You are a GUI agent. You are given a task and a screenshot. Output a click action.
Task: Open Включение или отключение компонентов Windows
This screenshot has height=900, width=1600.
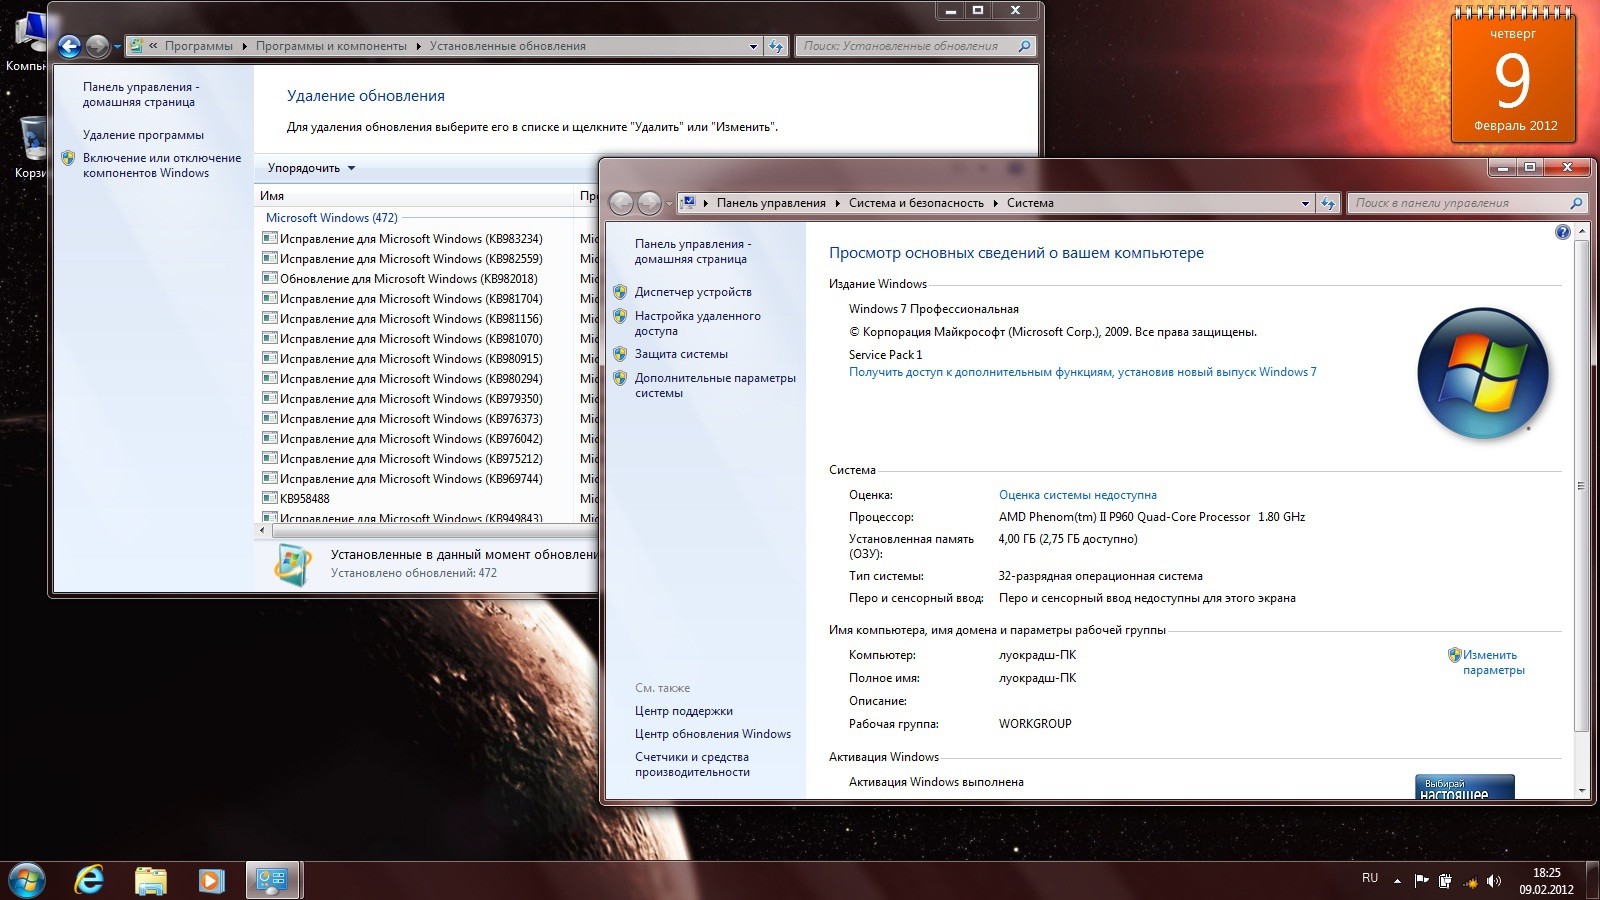162,165
